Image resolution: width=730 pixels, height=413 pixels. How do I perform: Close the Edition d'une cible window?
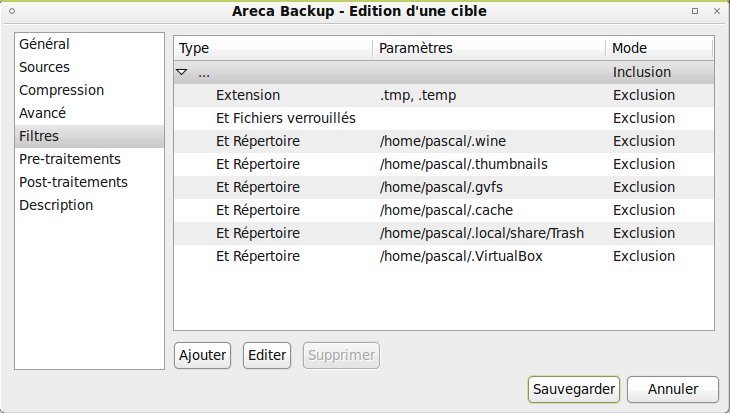point(717,11)
